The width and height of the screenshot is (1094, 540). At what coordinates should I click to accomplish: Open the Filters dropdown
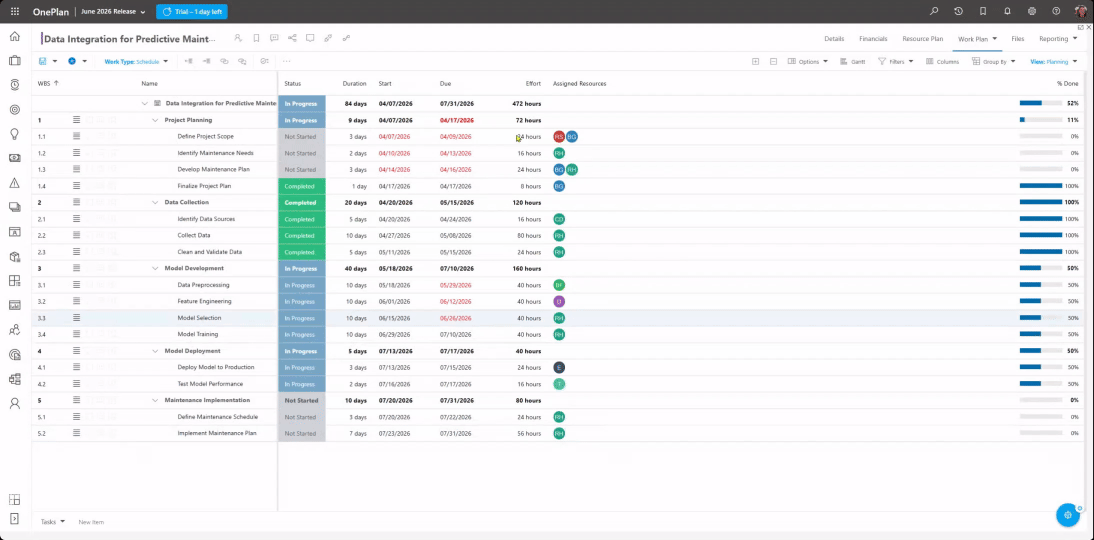896,61
